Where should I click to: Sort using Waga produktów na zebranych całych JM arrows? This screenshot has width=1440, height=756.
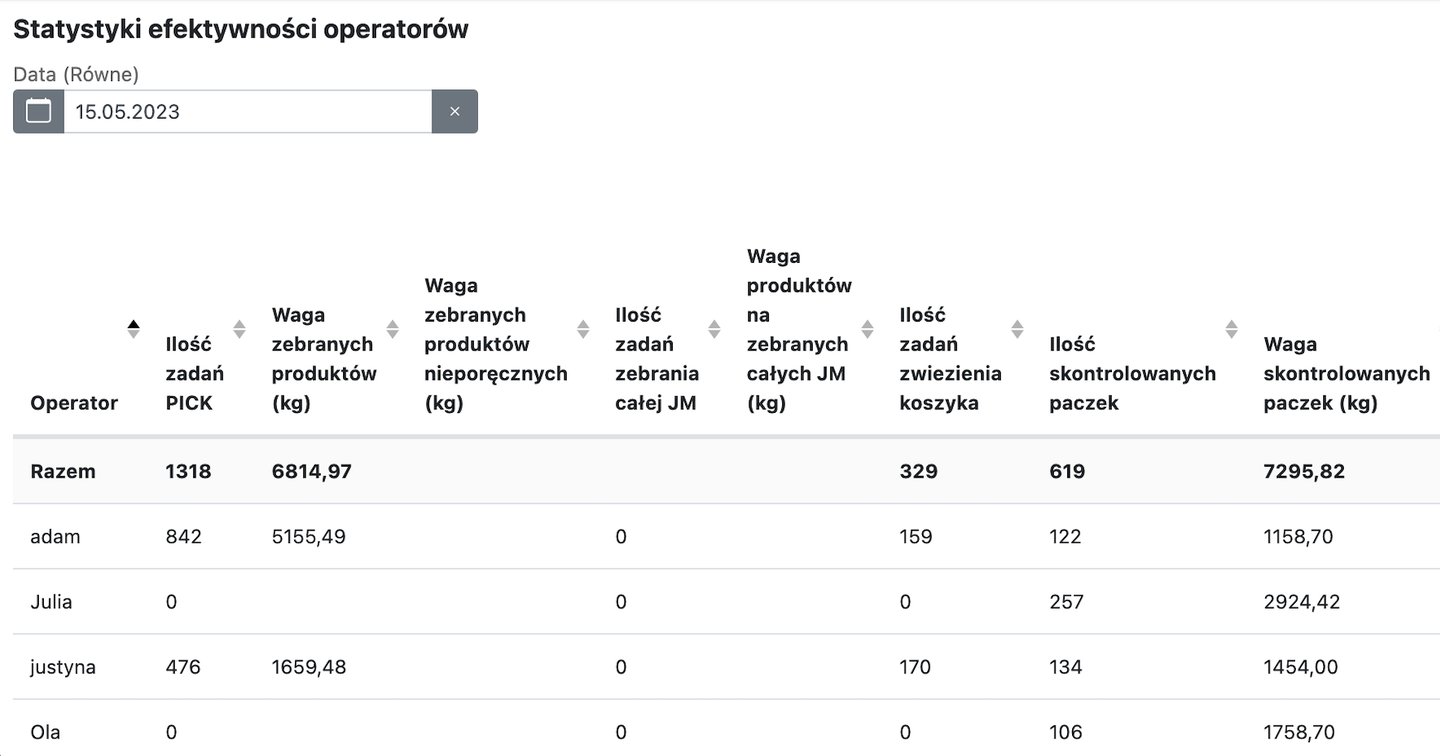867,329
